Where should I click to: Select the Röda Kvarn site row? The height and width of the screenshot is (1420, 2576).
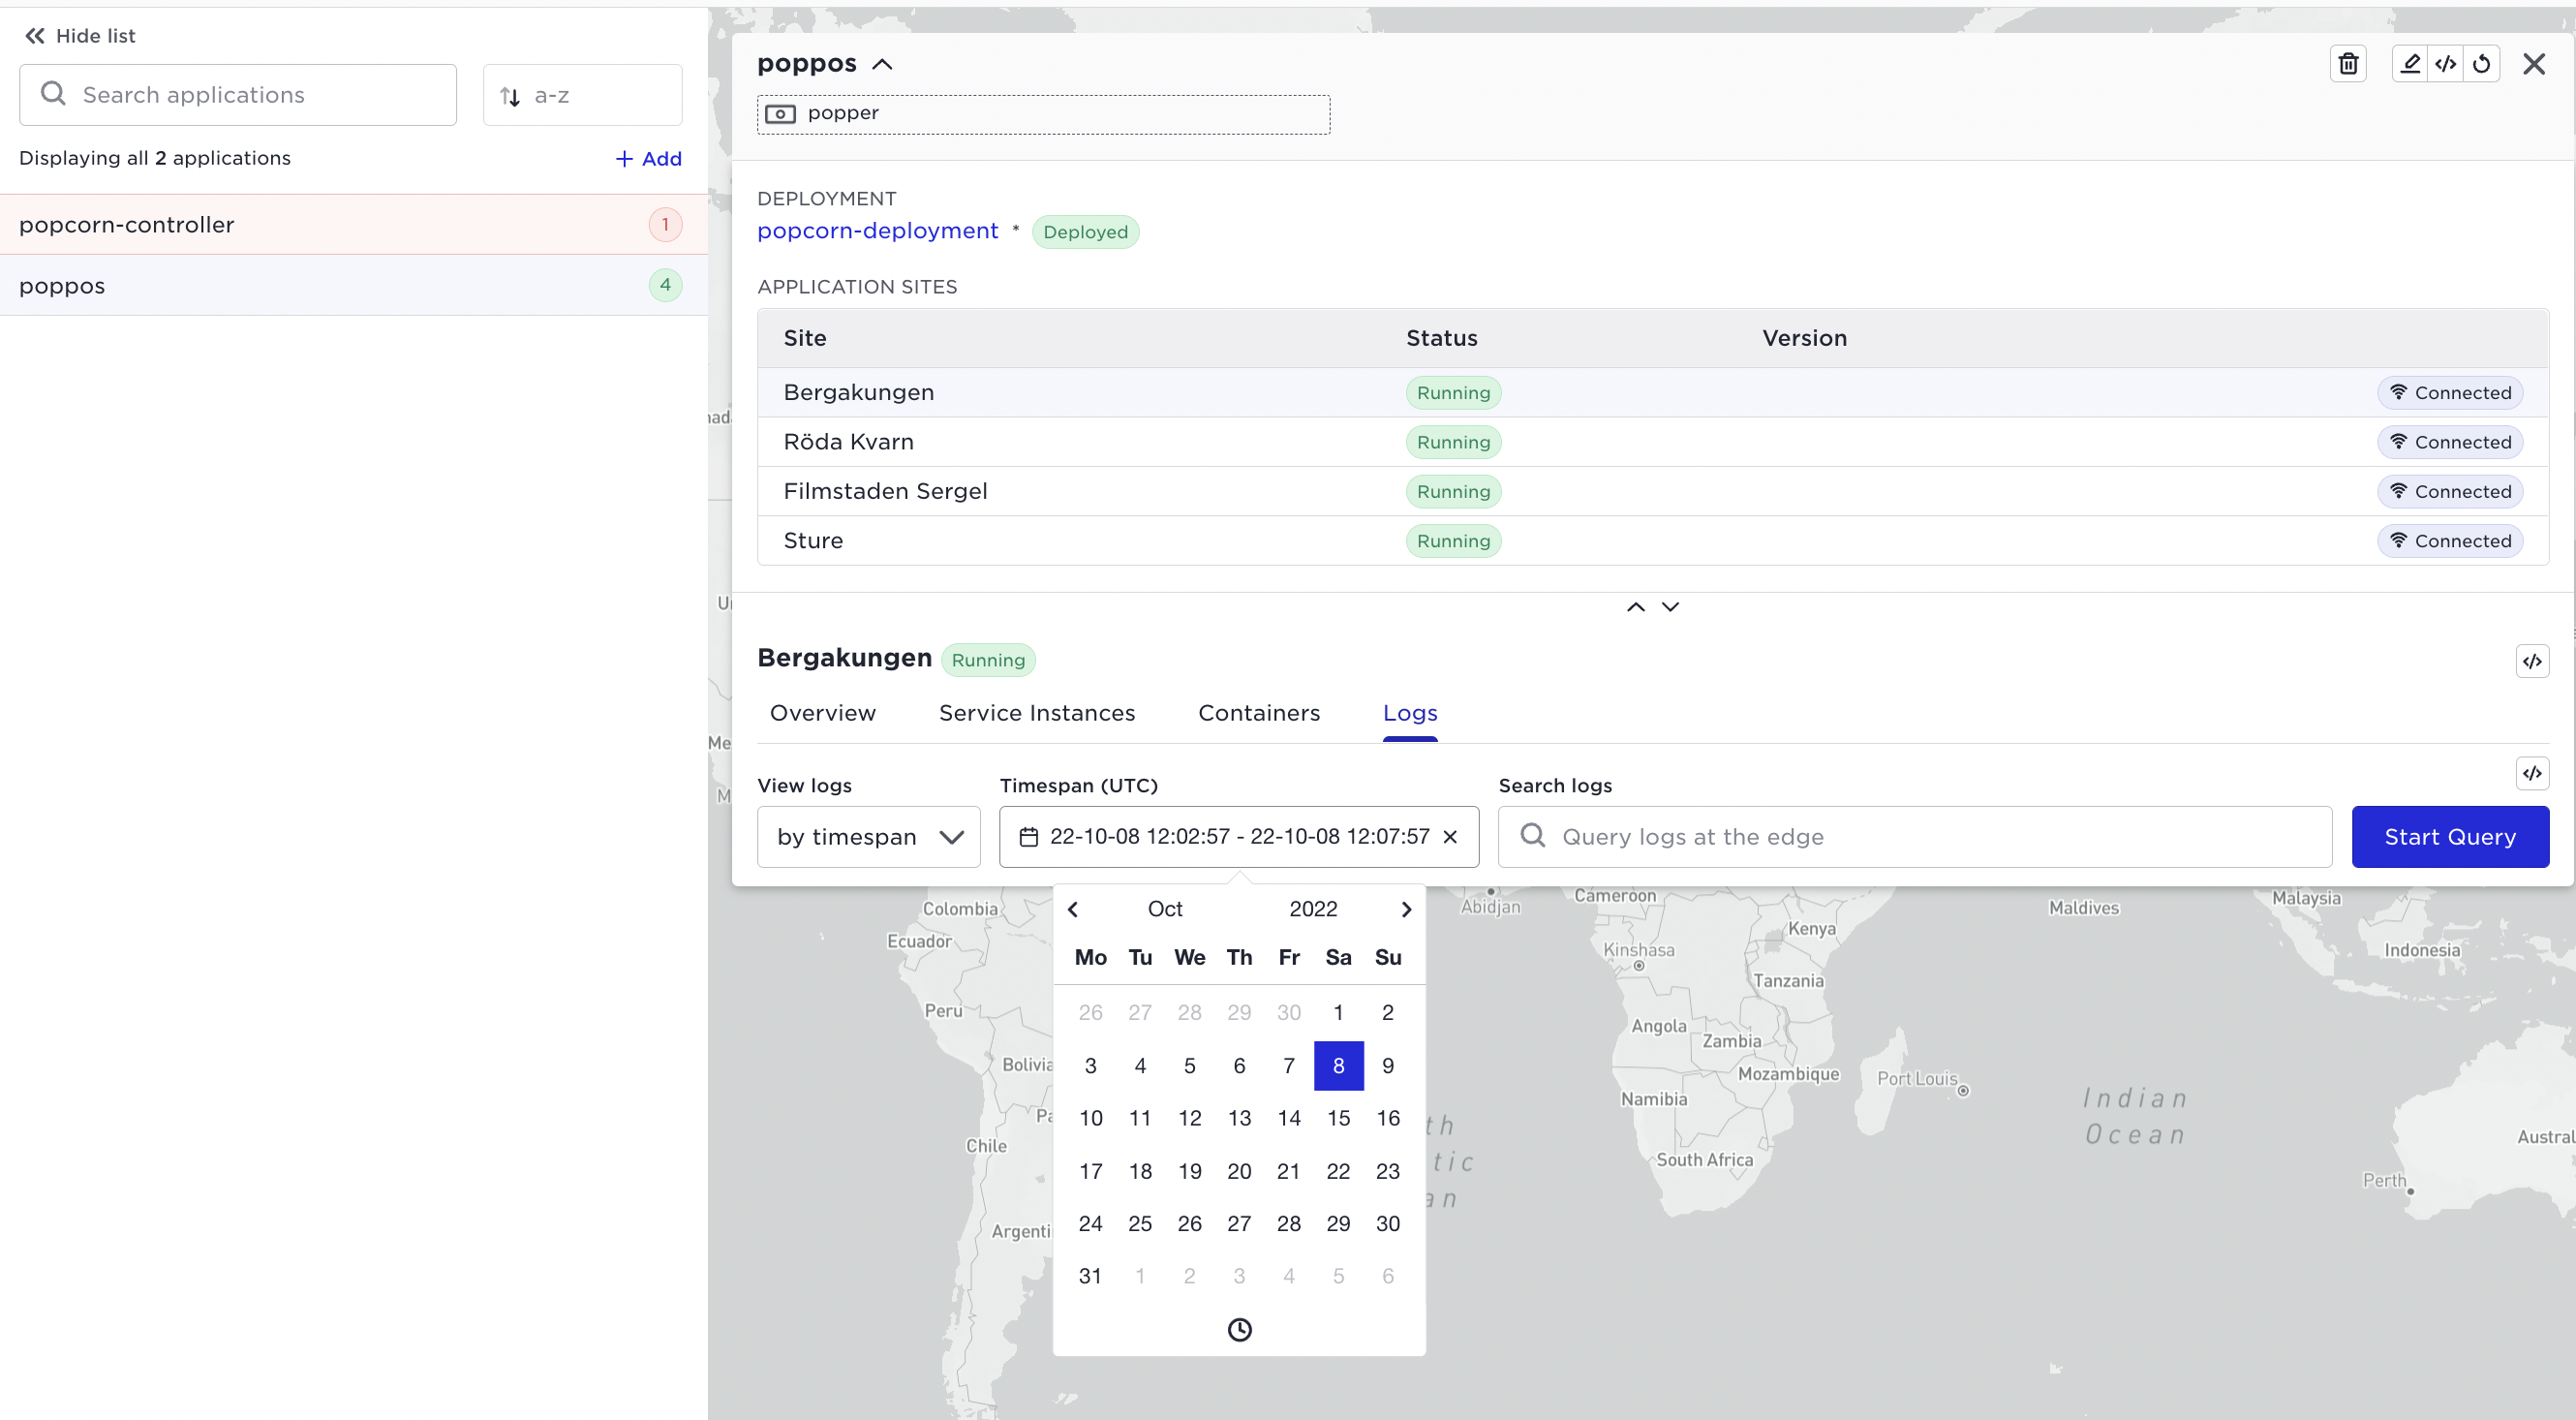coord(1652,442)
